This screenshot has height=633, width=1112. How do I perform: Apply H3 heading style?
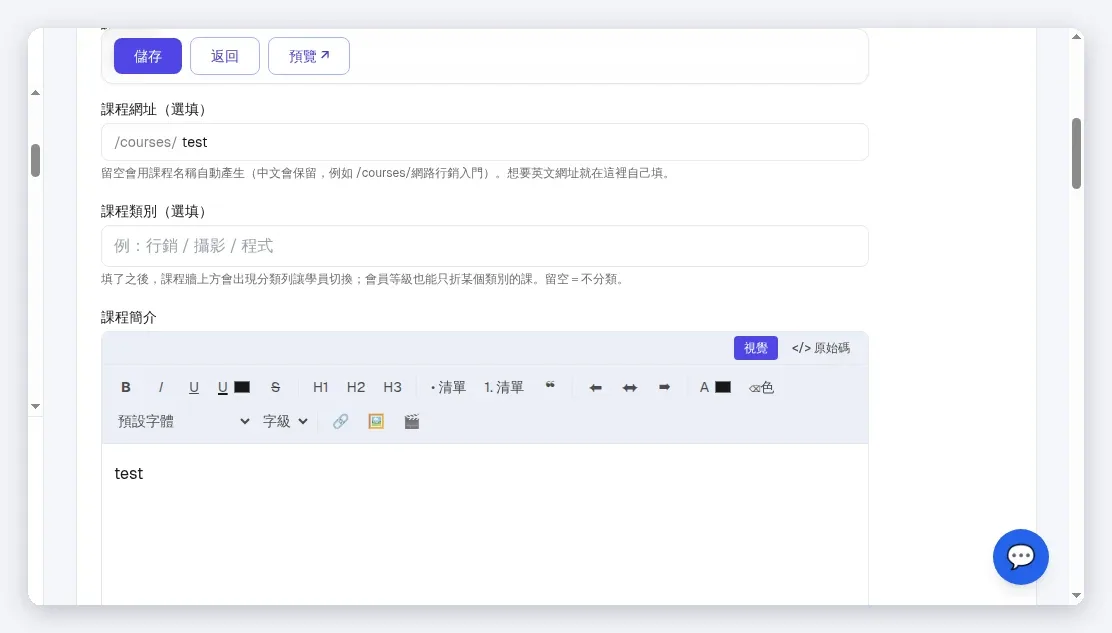[392, 387]
